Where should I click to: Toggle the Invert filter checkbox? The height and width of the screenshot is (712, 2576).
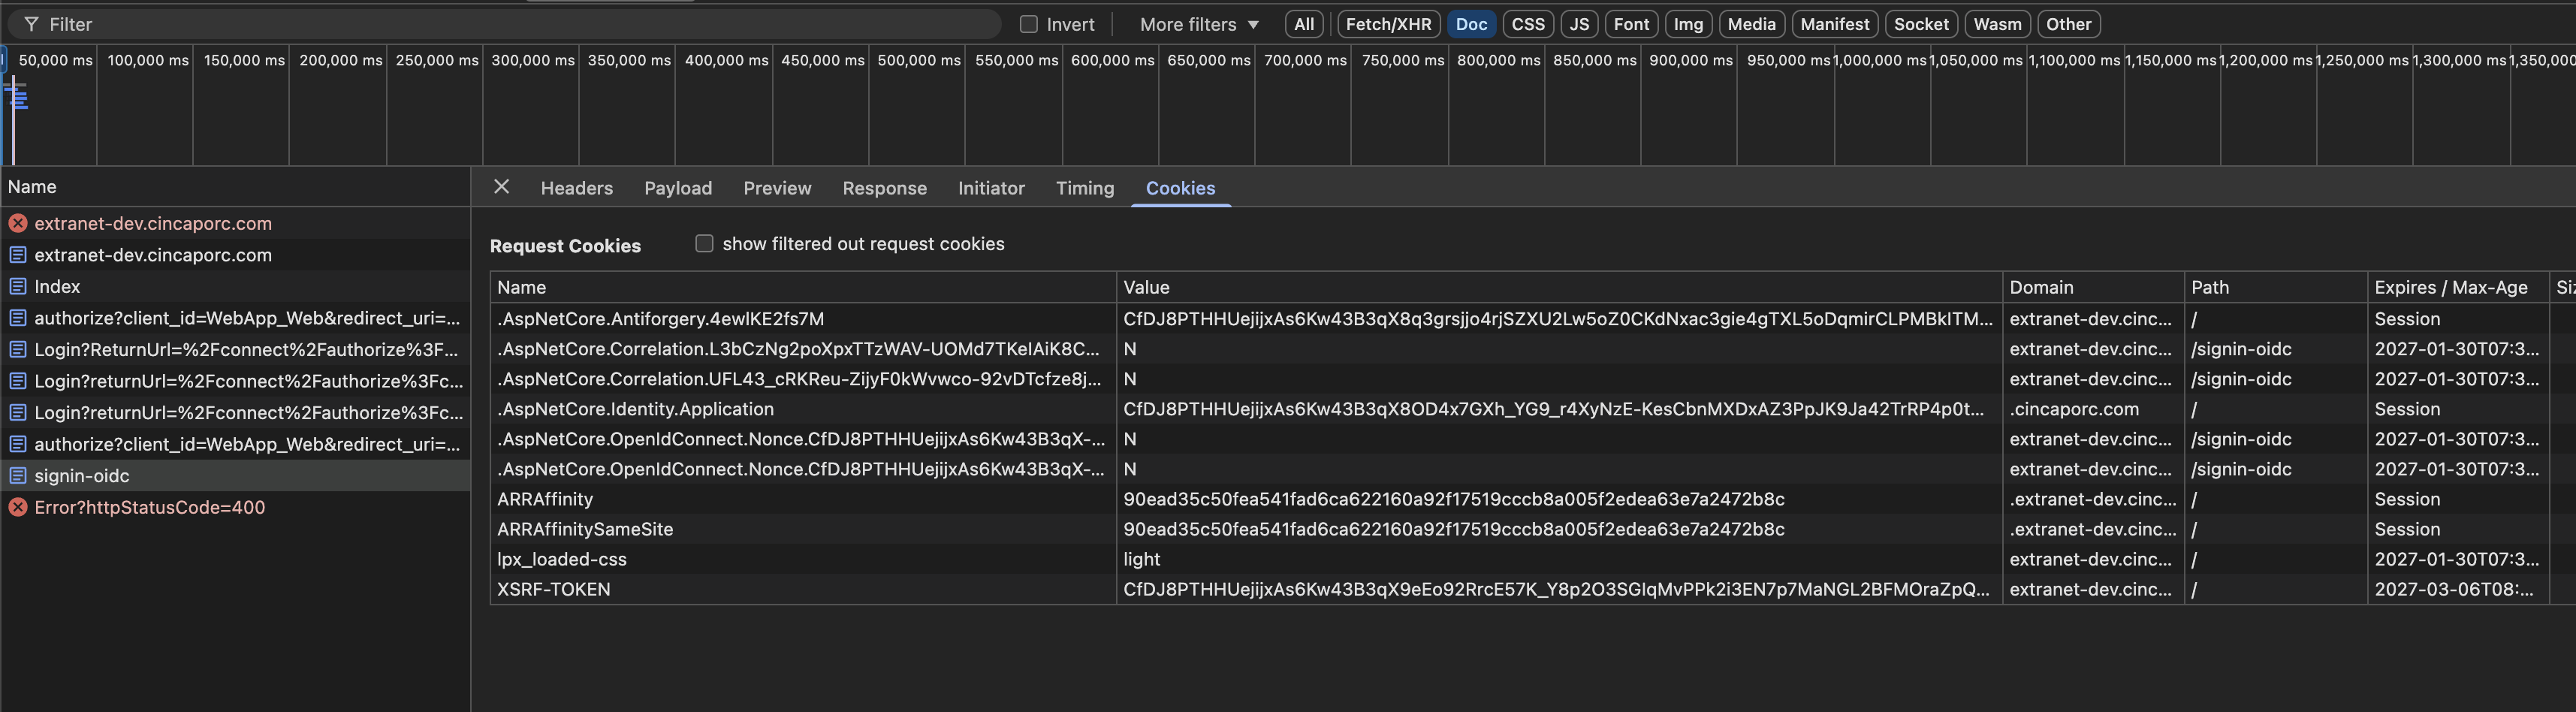coord(1028,24)
